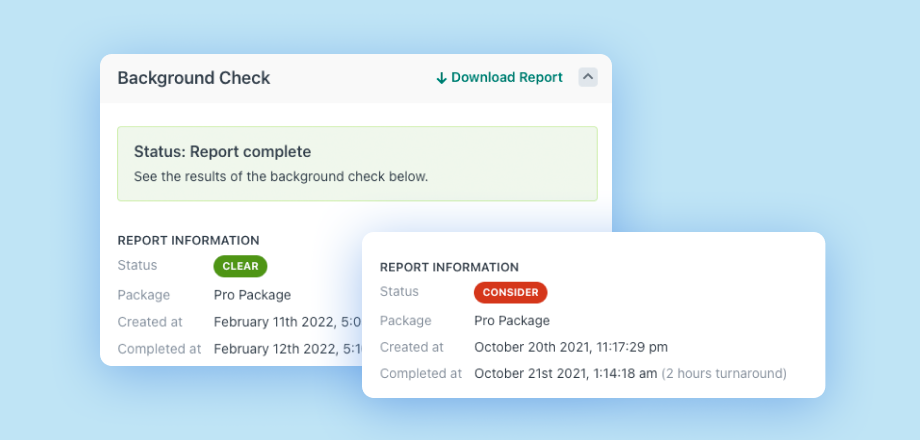Collapse the Background Check panel with the chevron
Image resolution: width=920 pixels, height=440 pixels.
(x=588, y=77)
